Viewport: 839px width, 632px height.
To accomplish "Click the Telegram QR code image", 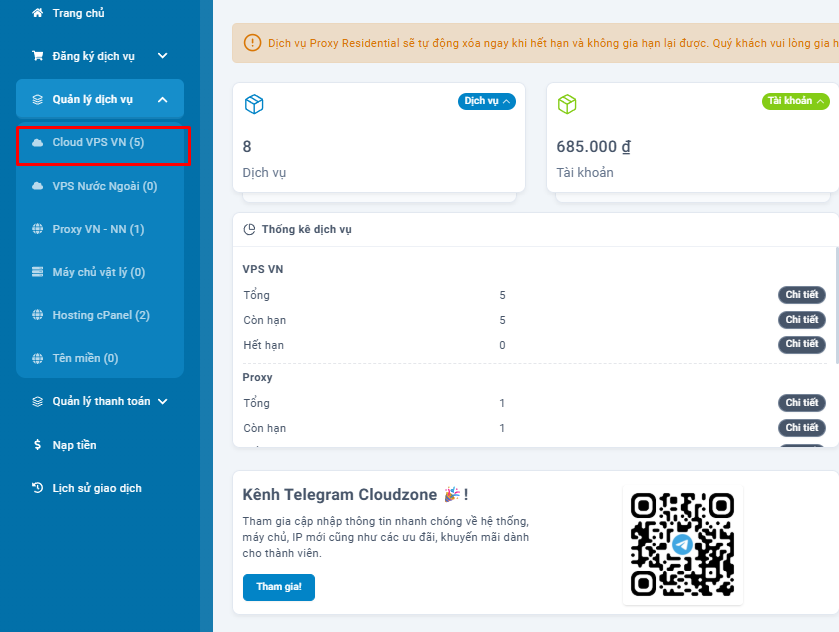I will tap(682, 544).
